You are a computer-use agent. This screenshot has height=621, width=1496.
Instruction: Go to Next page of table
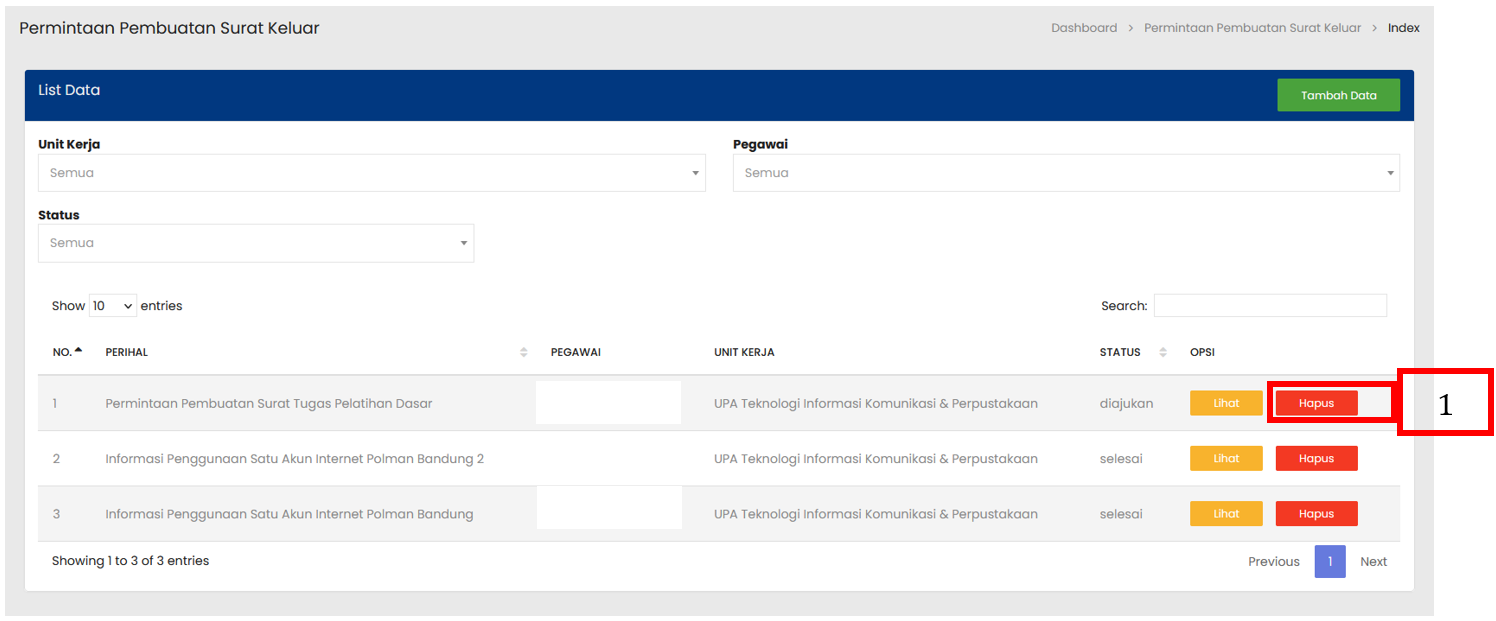click(1373, 562)
